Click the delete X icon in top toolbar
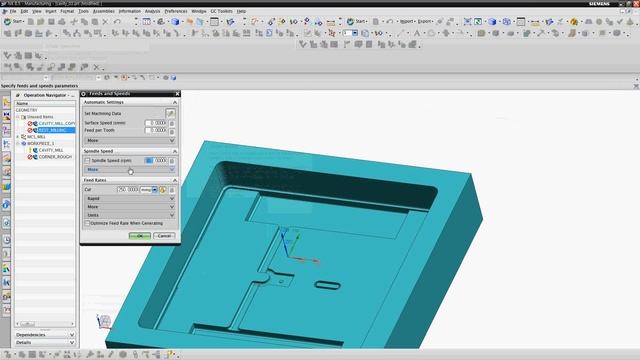 point(105,22)
